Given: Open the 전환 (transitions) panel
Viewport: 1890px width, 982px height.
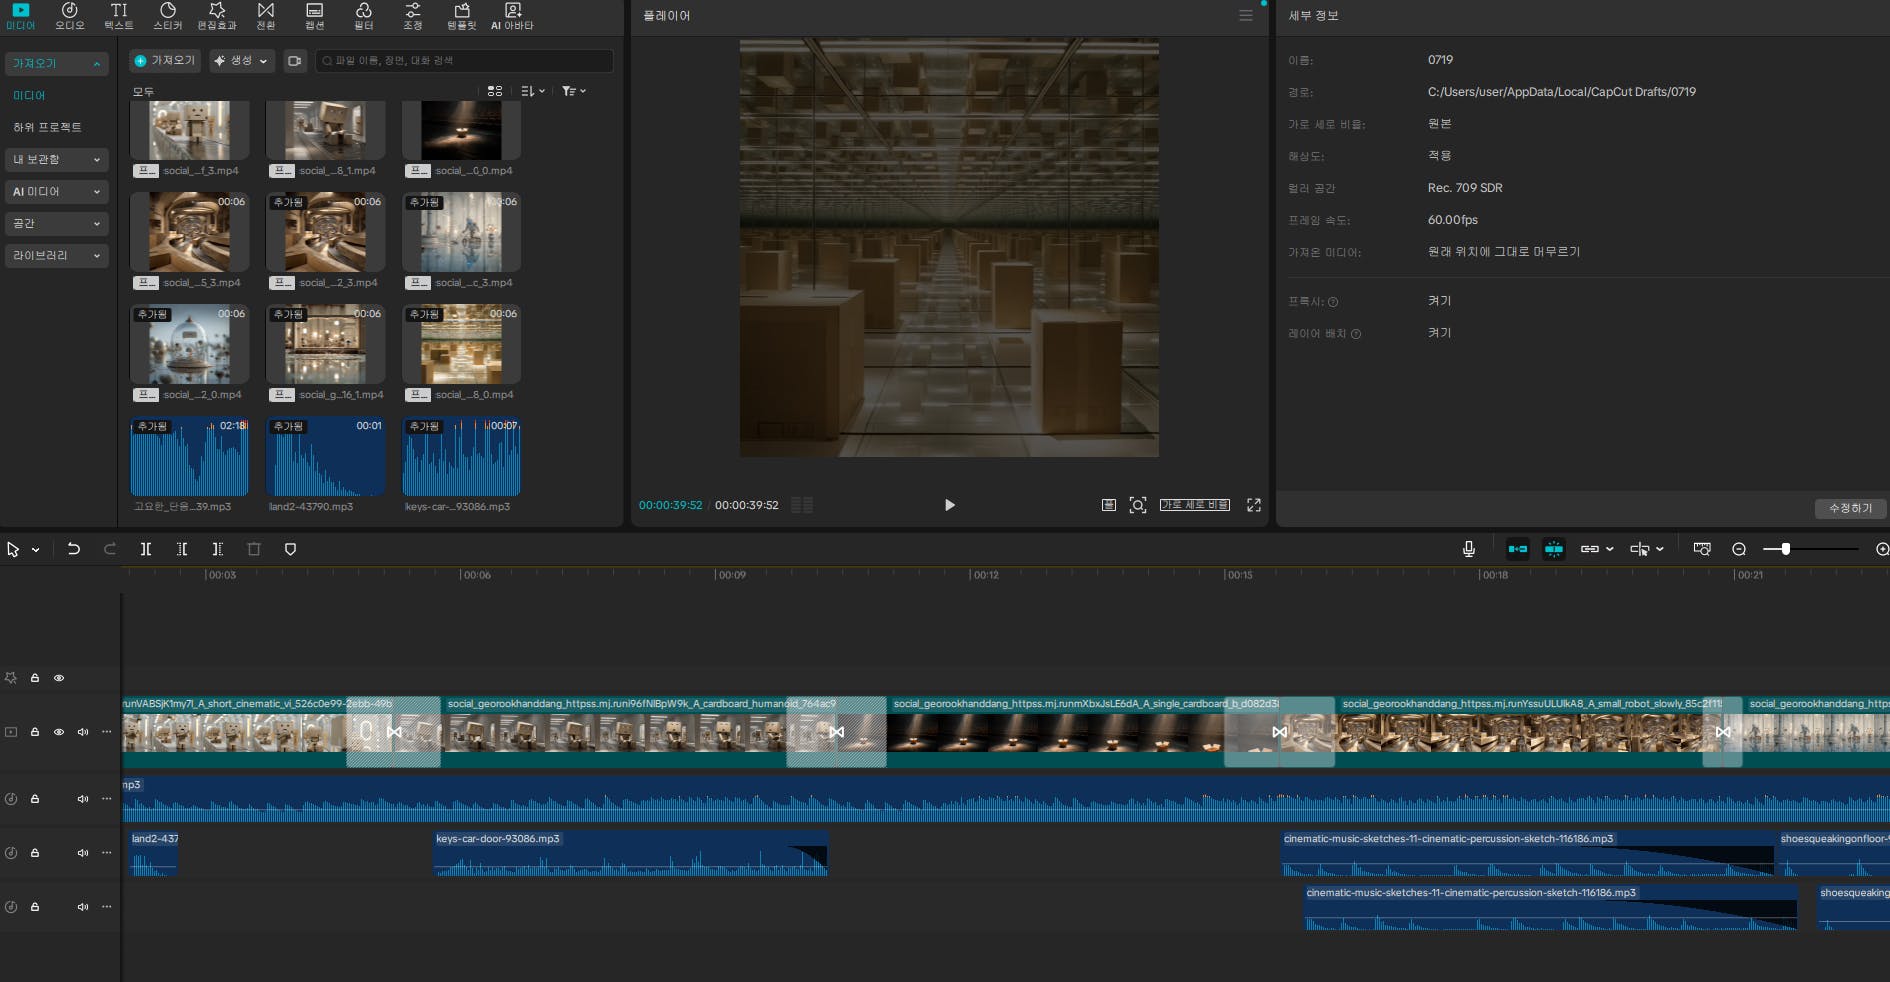Looking at the screenshot, I should [265, 16].
